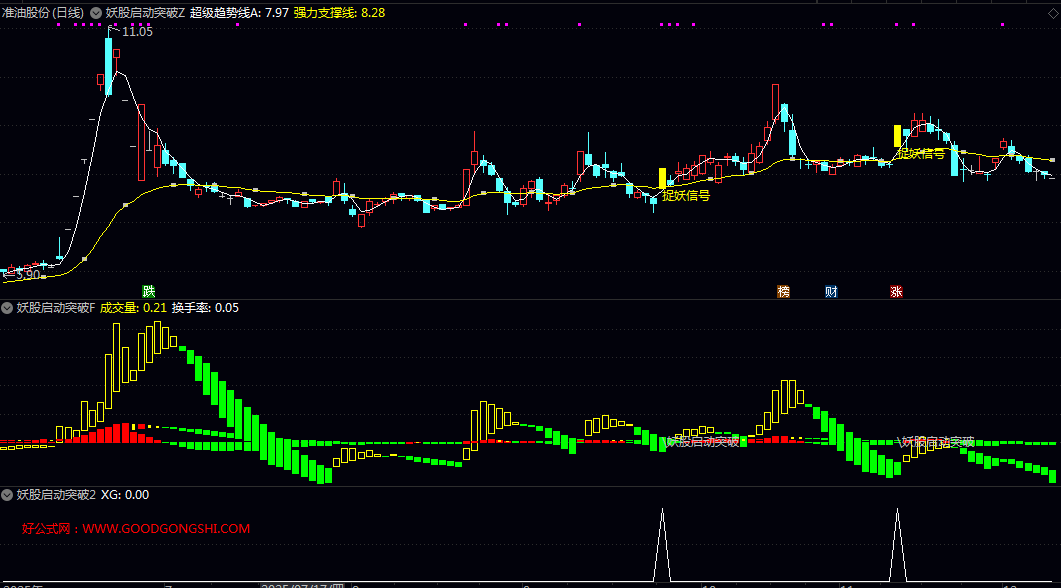Open the 妖股启动突破Z indicator dropdown arrow
The width and height of the screenshot is (1061, 588).
(96, 13)
